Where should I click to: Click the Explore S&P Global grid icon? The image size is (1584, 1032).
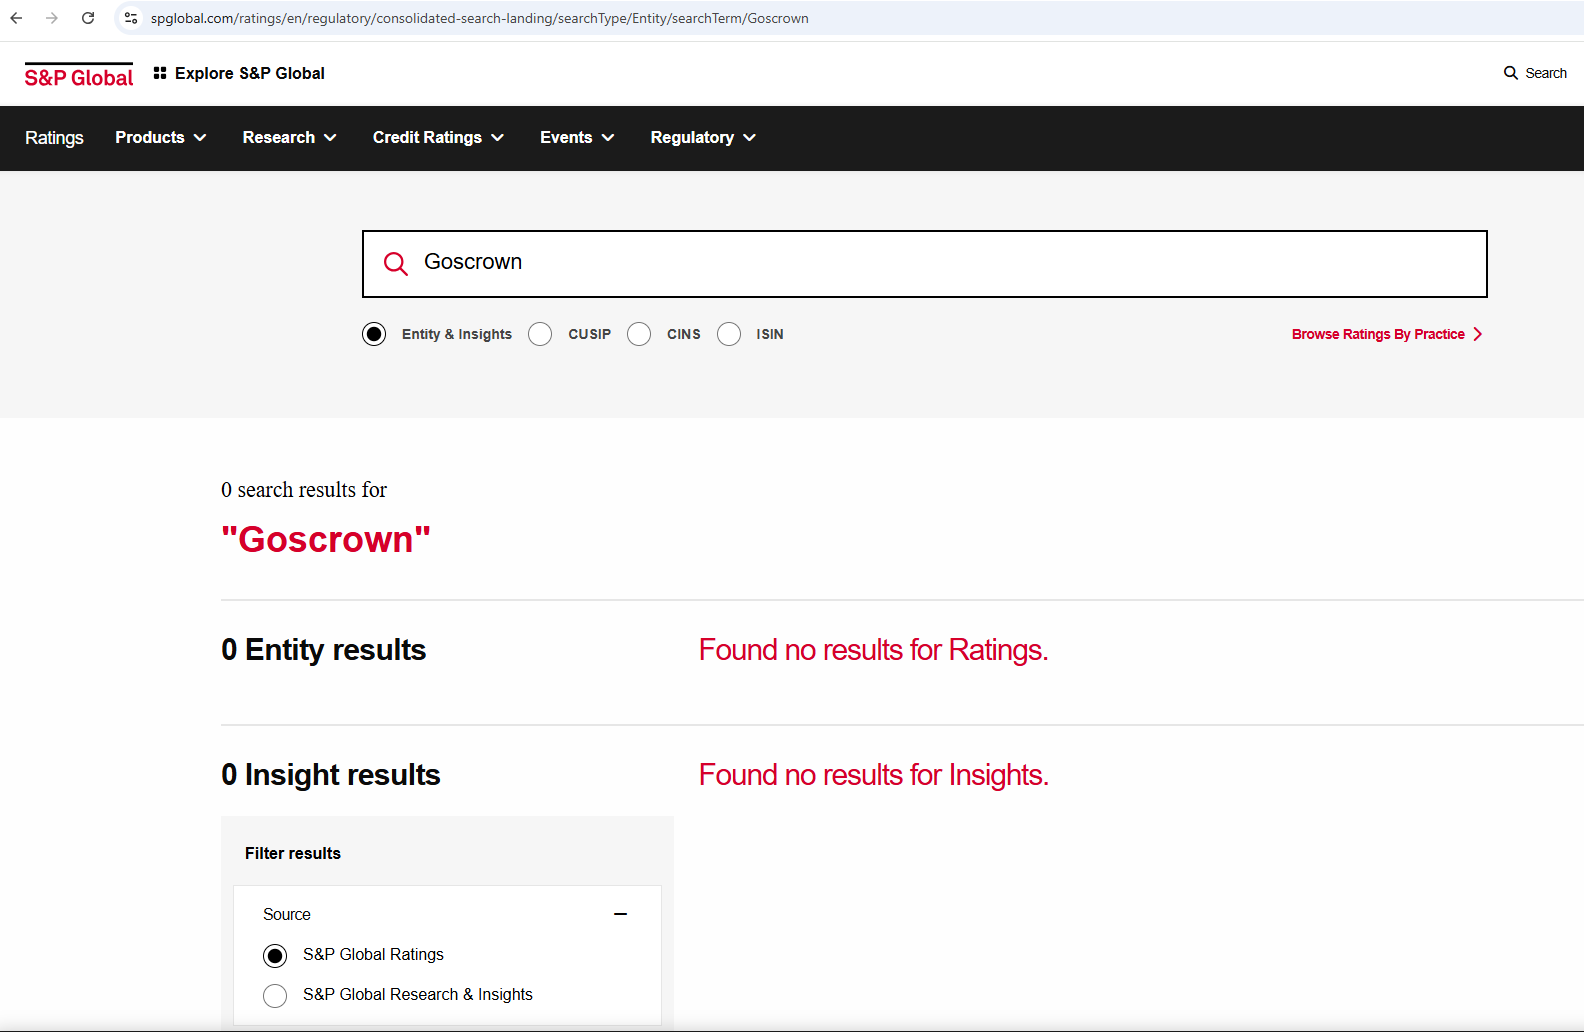pos(160,73)
